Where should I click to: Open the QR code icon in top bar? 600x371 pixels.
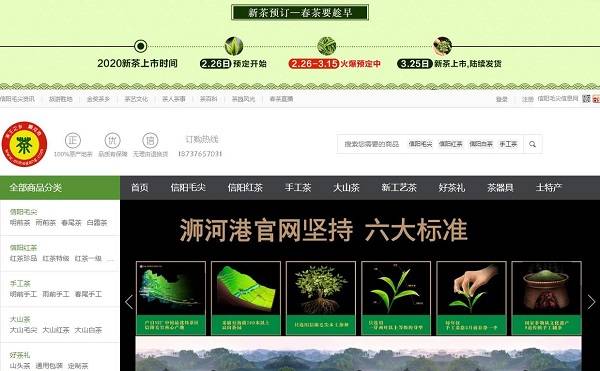coord(586,99)
